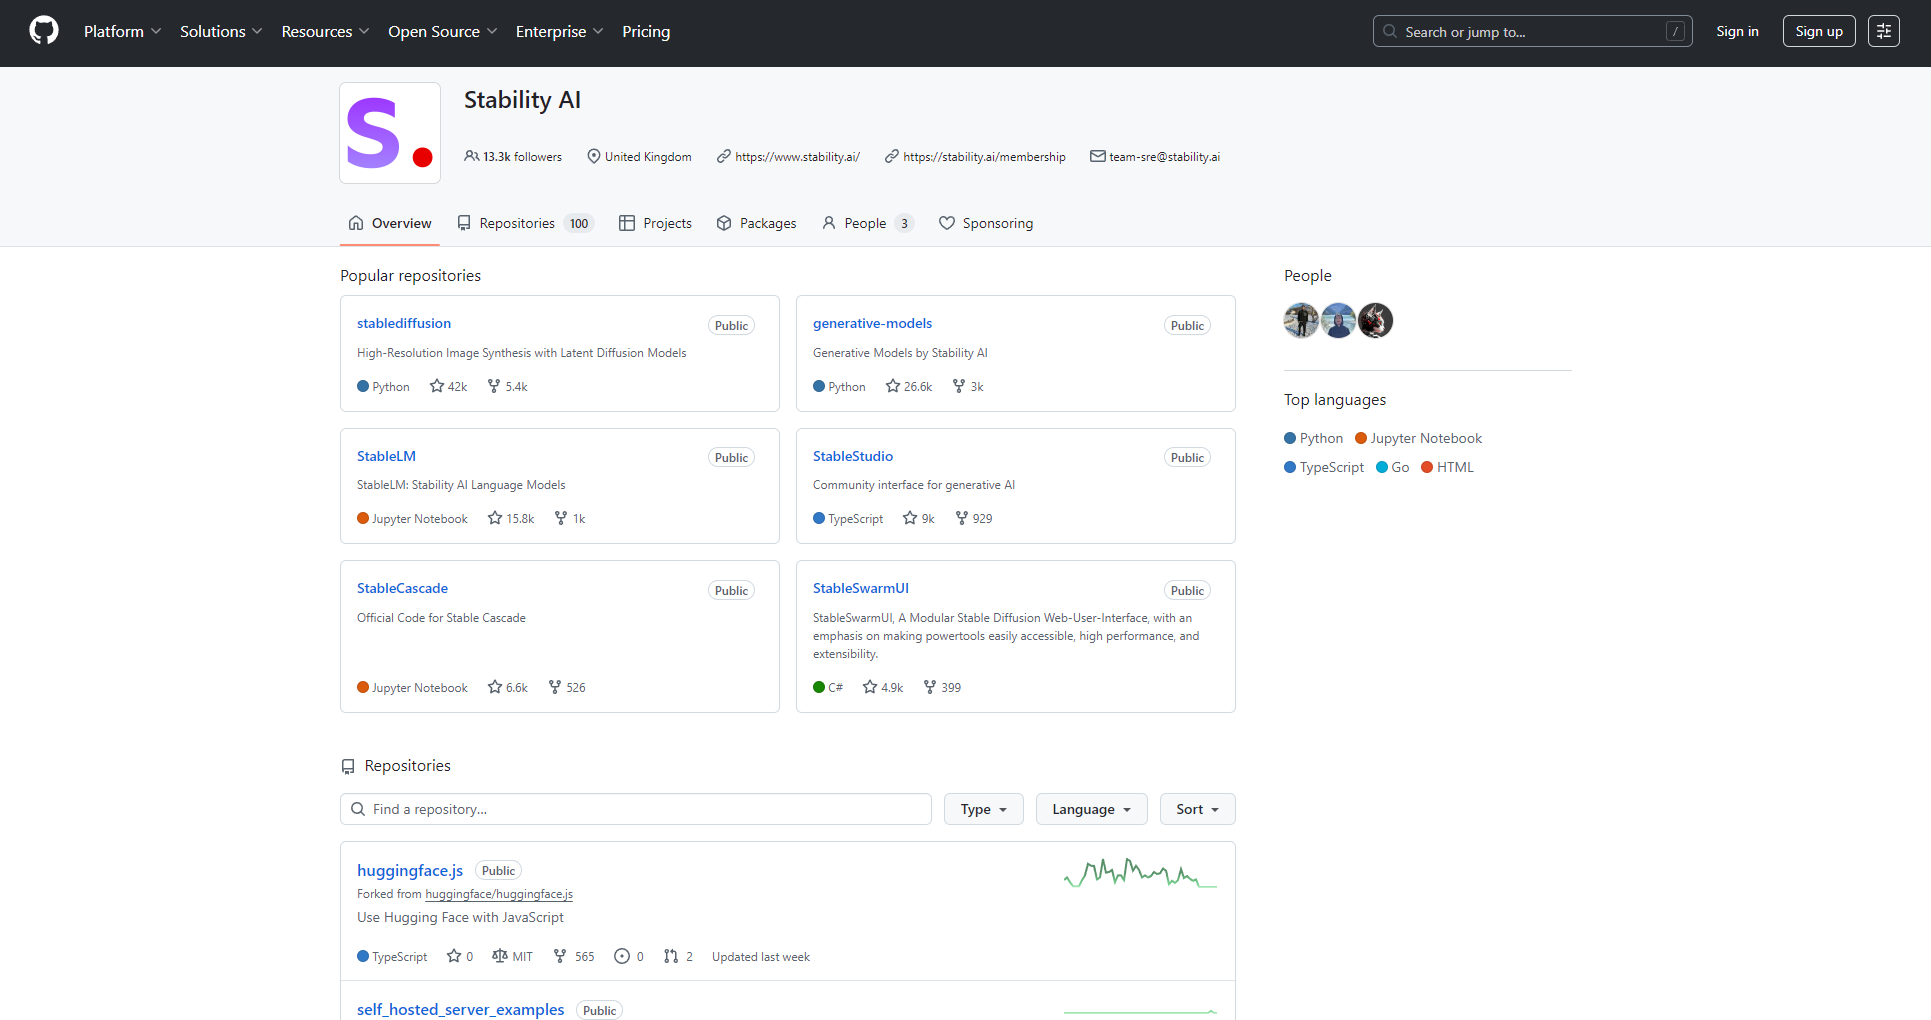Click the Stability AI organization avatar

390,133
